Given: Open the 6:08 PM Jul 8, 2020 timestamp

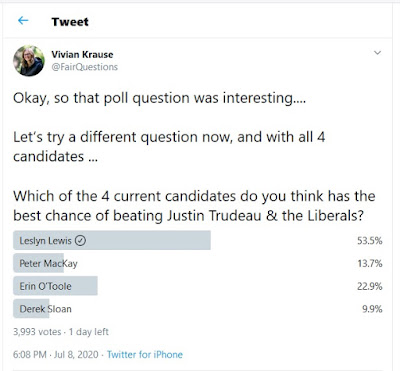Looking at the screenshot, I should point(56,354).
